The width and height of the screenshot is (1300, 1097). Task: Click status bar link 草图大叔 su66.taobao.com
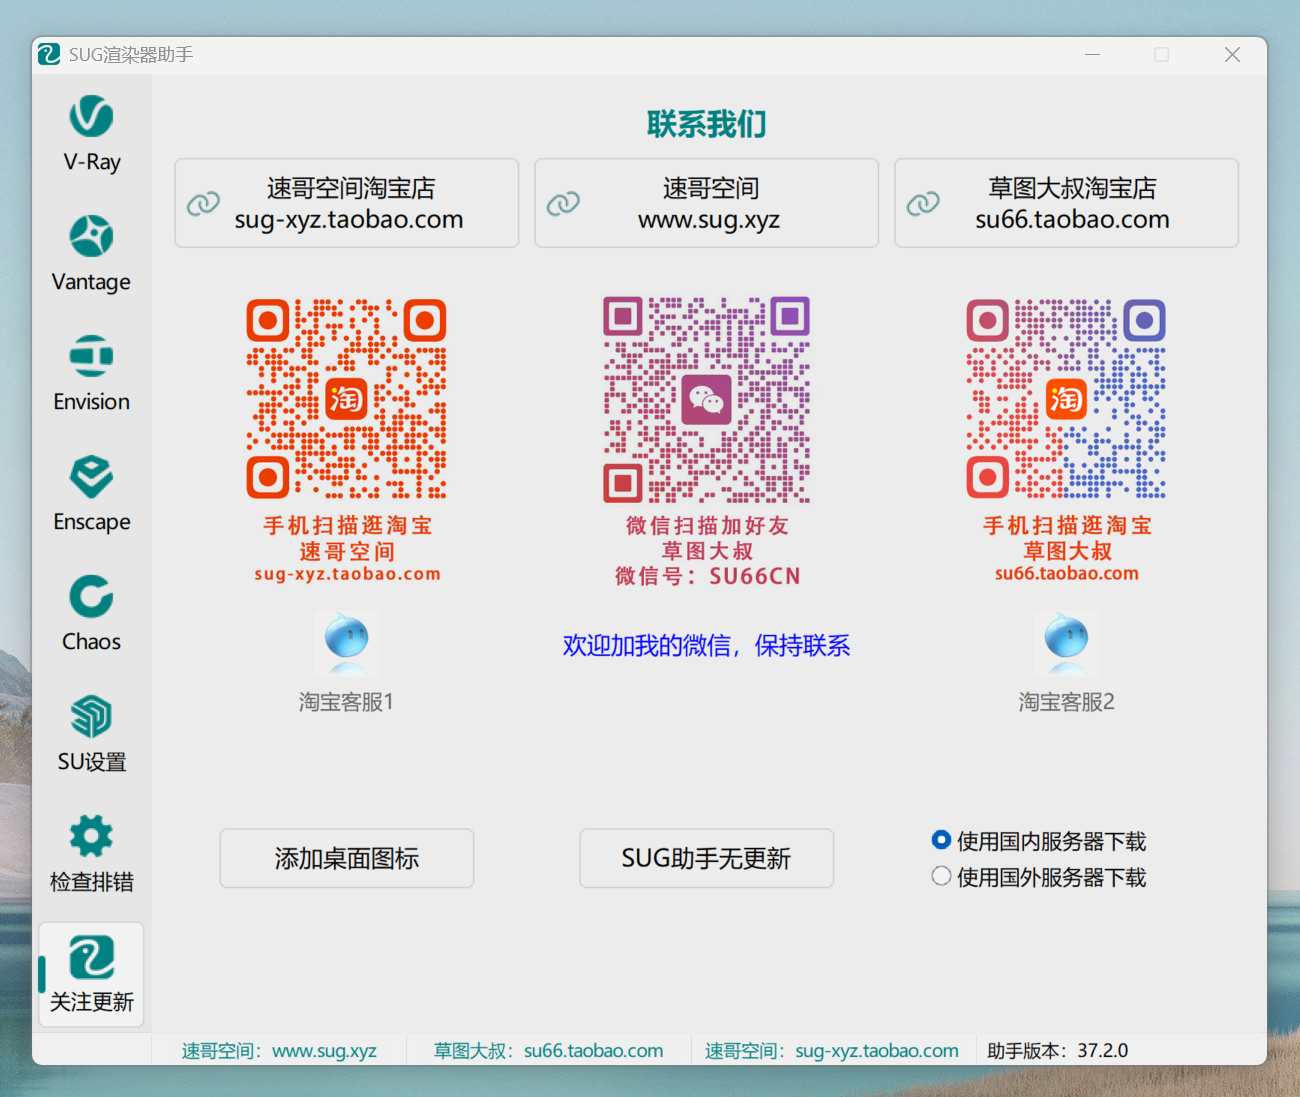[548, 1051]
